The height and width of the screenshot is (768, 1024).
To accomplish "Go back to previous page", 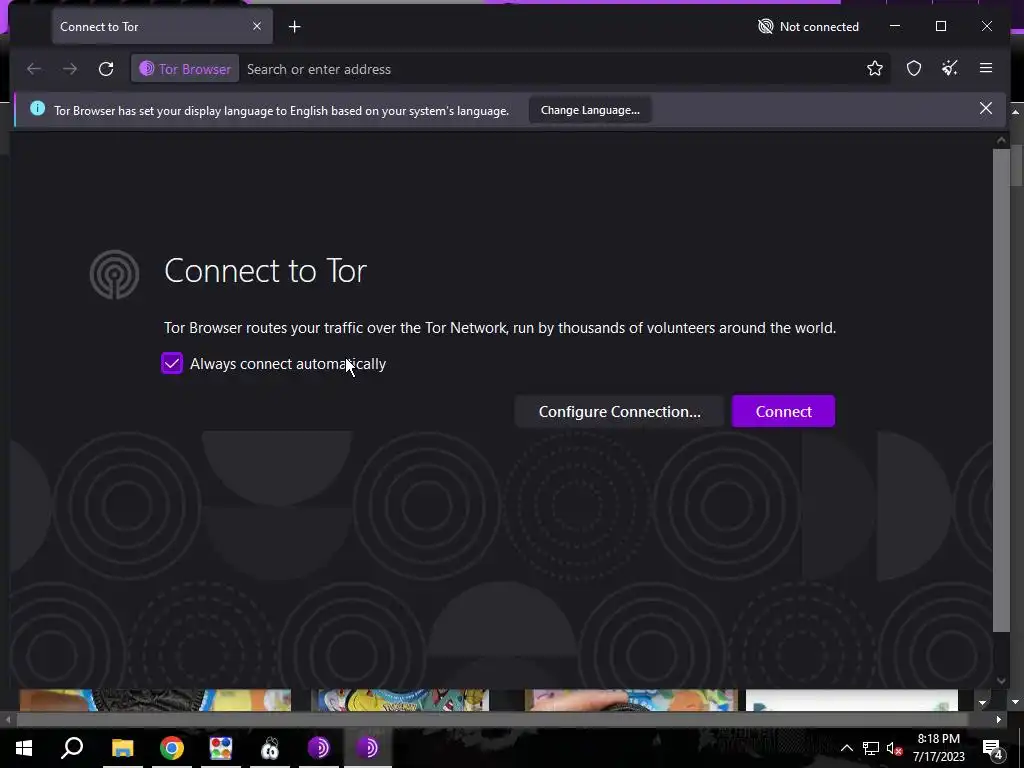I will (x=34, y=69).
